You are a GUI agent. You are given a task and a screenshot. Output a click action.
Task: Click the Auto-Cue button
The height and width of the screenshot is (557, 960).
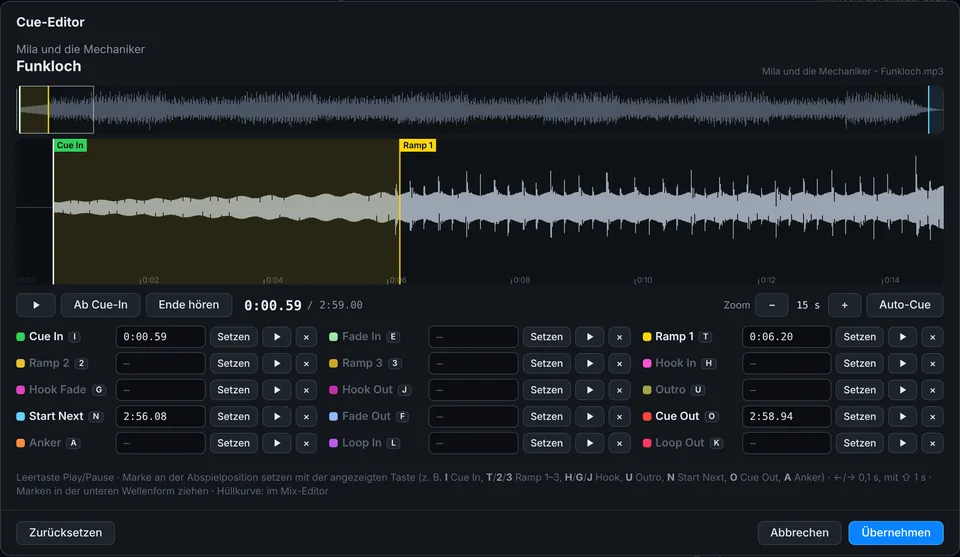pyautogui.click(x=904, y=305)
